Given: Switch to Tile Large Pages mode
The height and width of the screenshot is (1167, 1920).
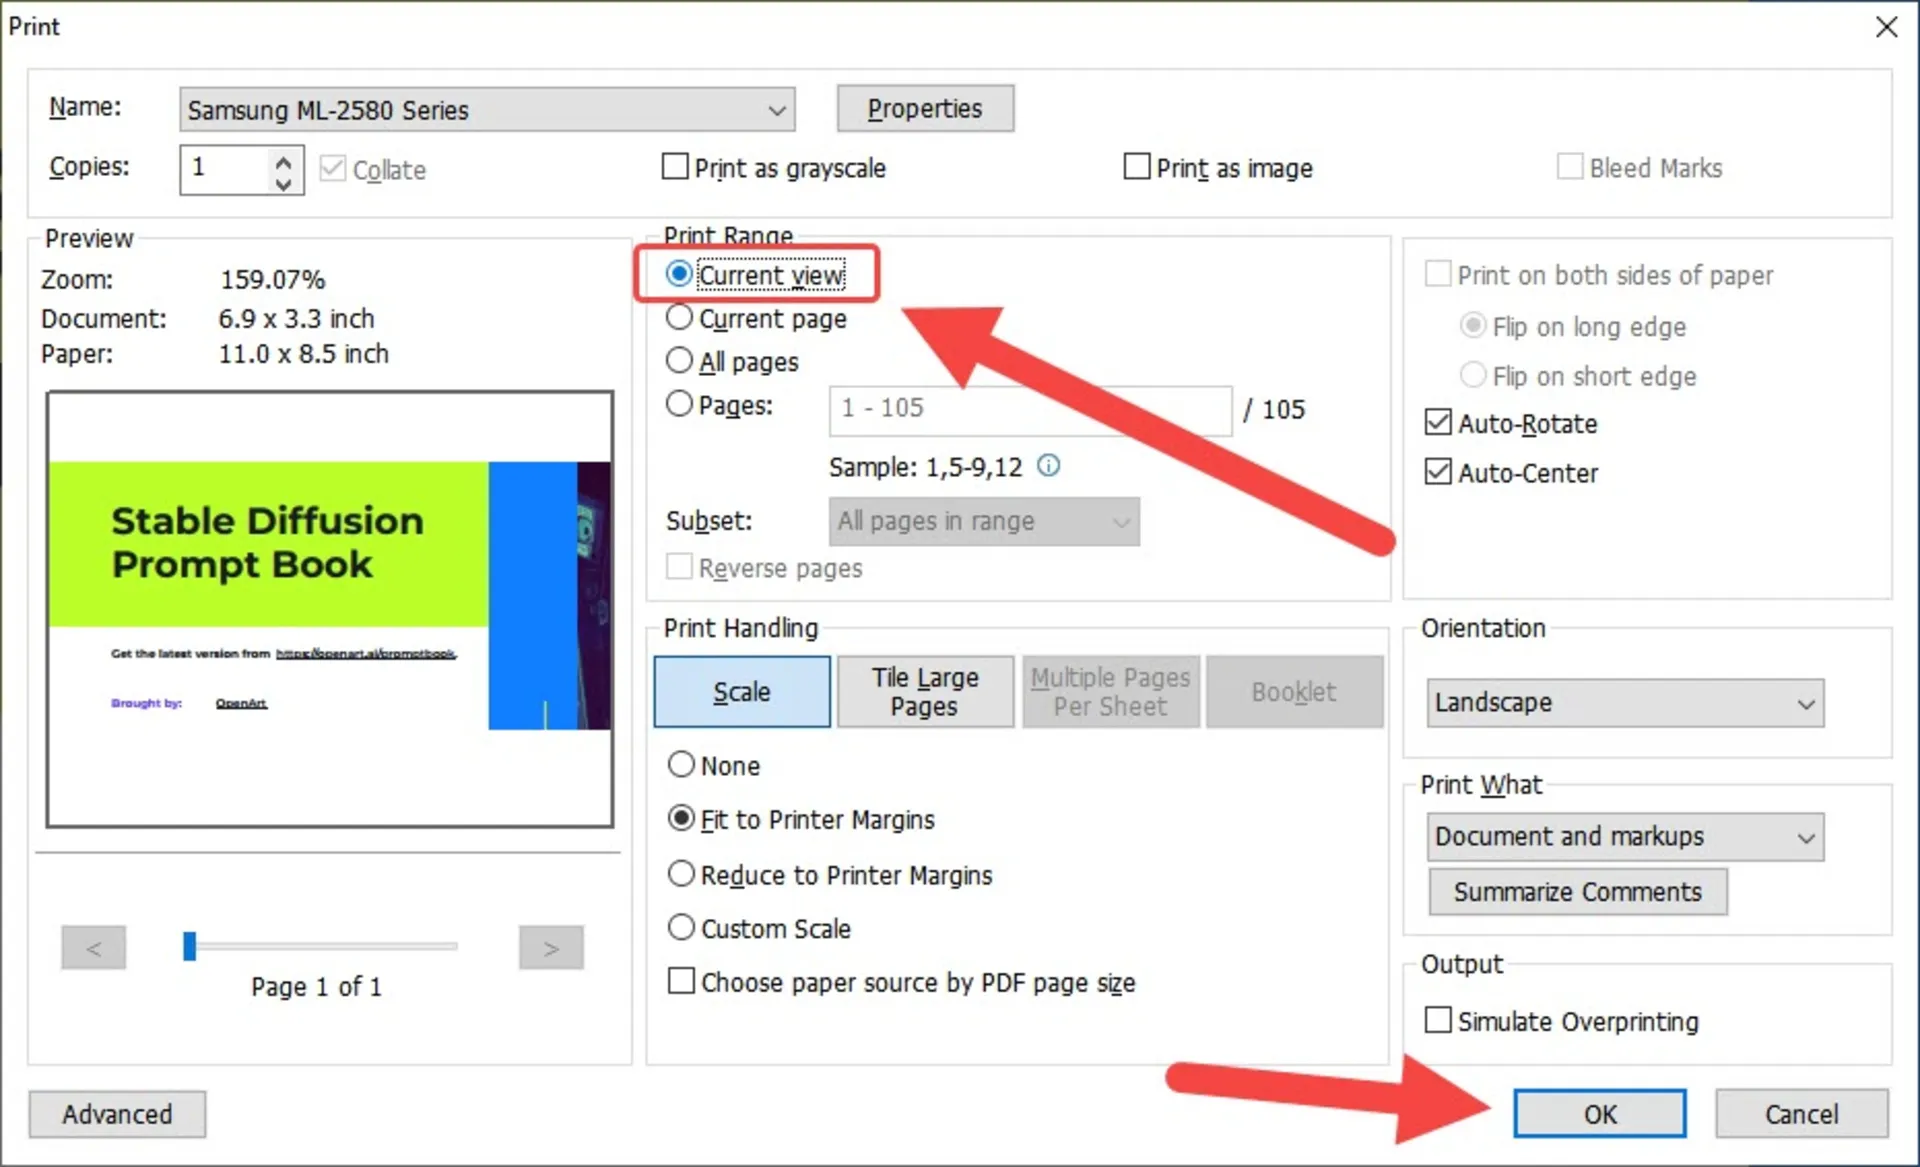Looking at the screenshot, I should pos(925,692).
